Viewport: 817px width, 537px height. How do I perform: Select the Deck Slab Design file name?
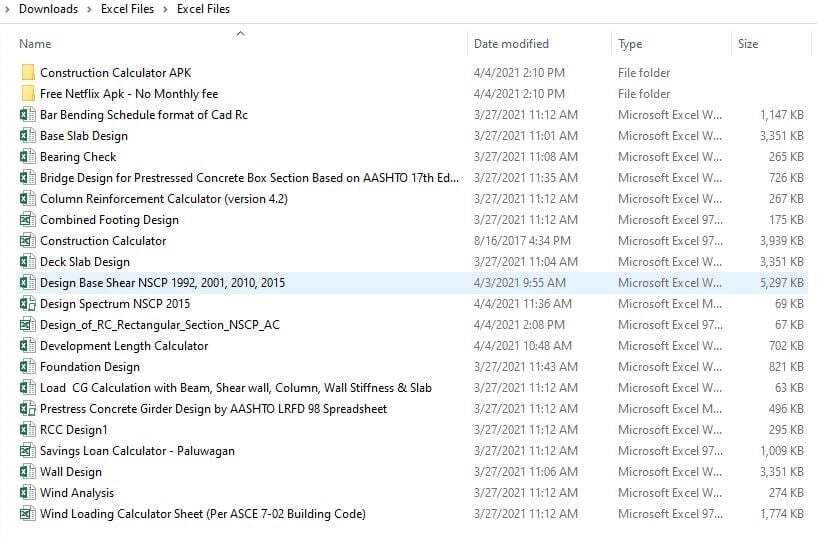(85, 262)
